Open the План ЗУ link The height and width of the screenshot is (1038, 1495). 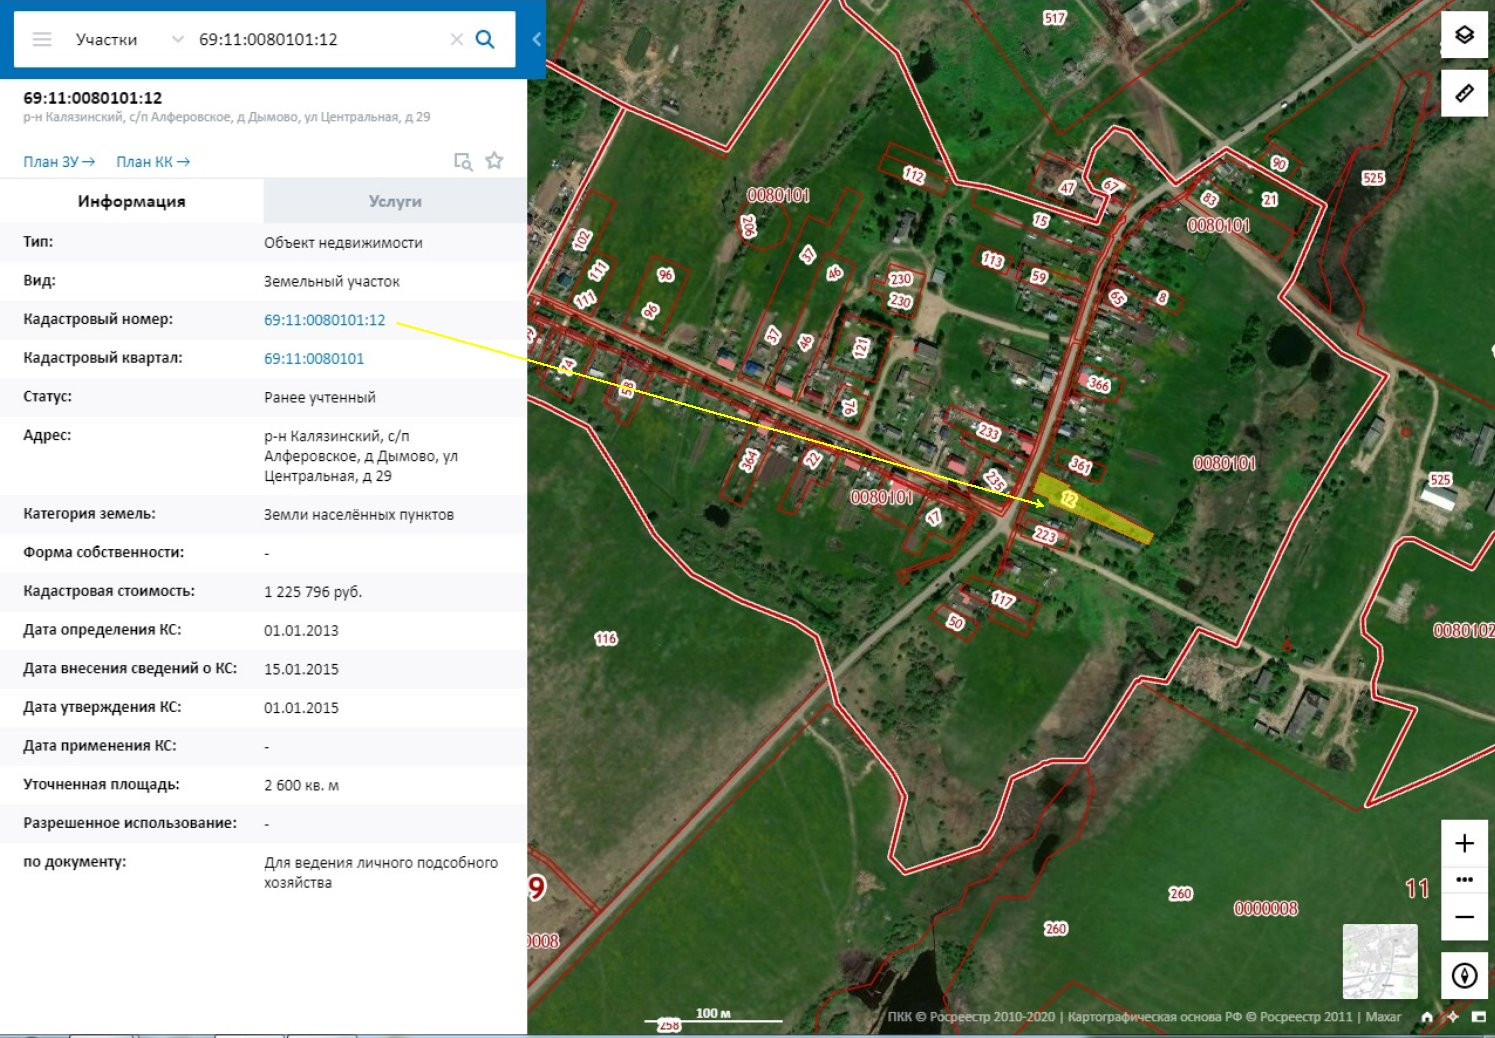(59, 161)
